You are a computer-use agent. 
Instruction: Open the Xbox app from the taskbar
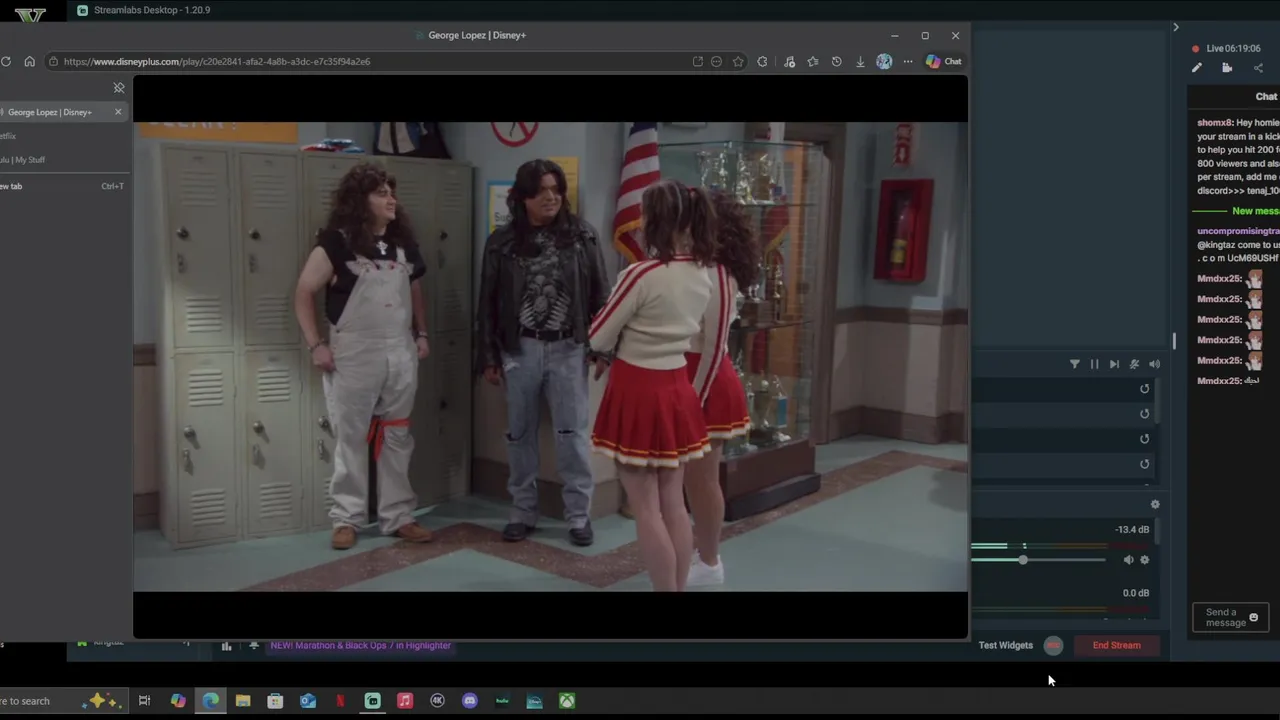(x=567, y=701)
